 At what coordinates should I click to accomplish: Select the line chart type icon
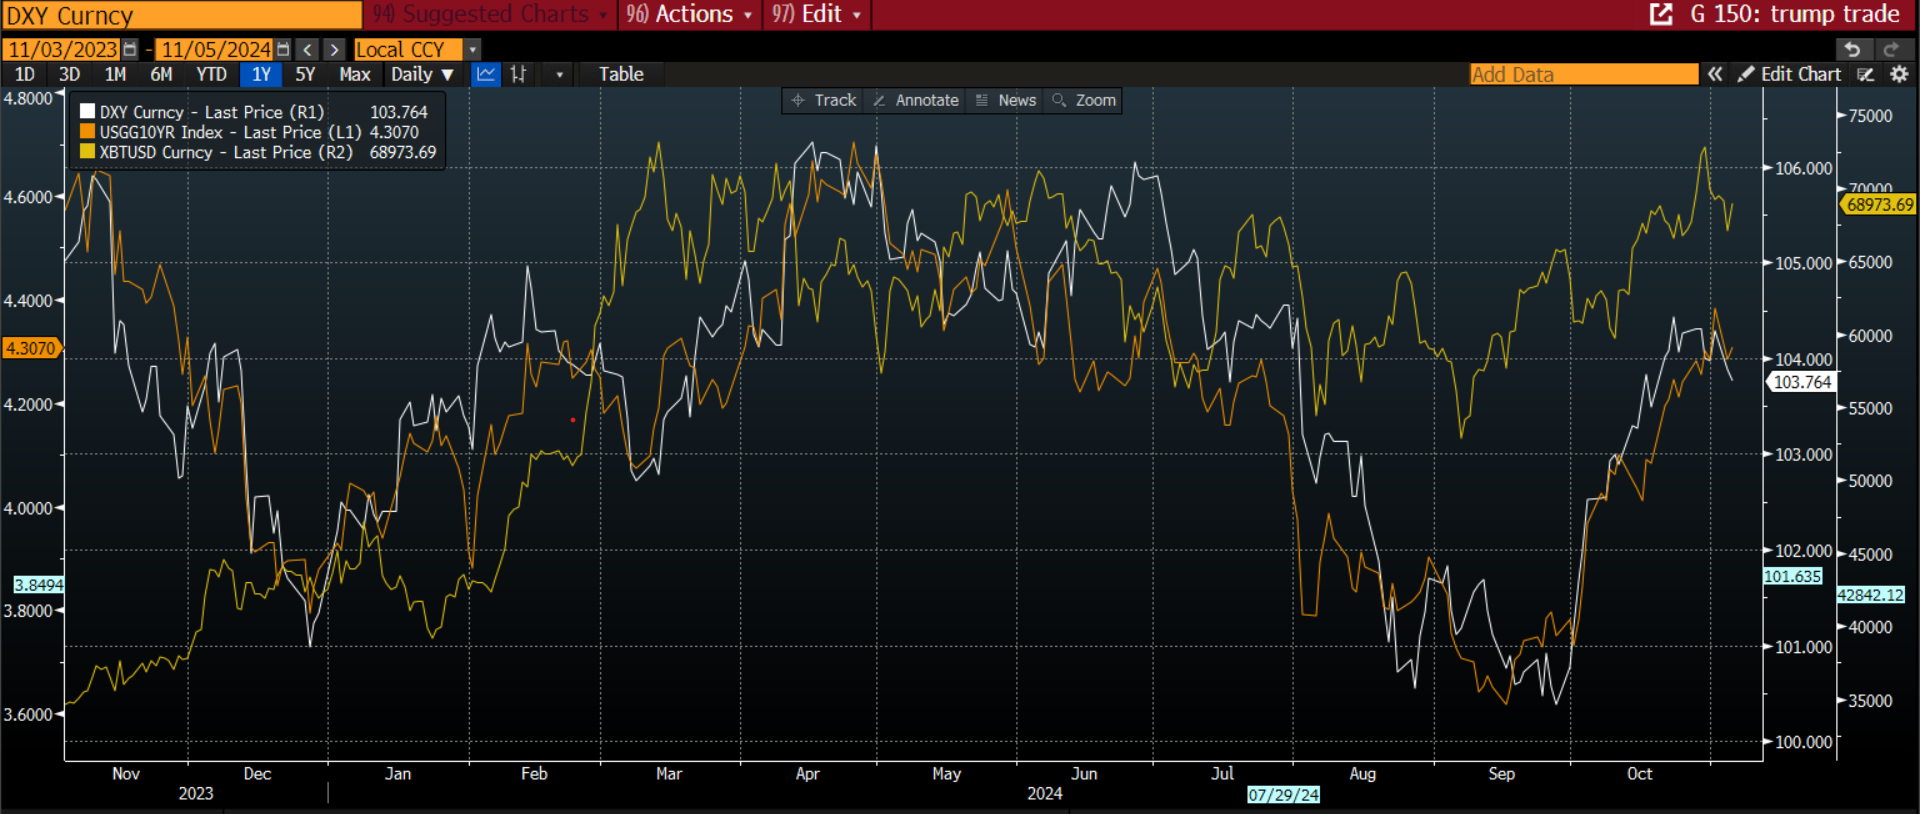click(x=486, y=74)
